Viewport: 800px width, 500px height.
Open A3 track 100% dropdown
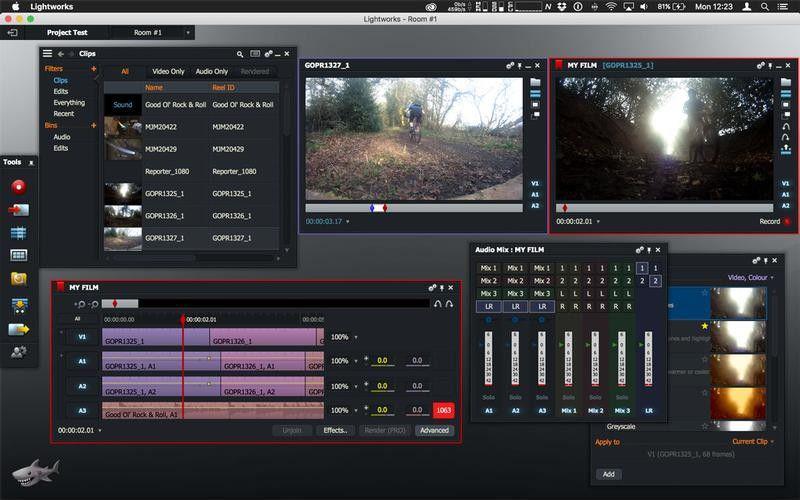[x=356, y=410]
